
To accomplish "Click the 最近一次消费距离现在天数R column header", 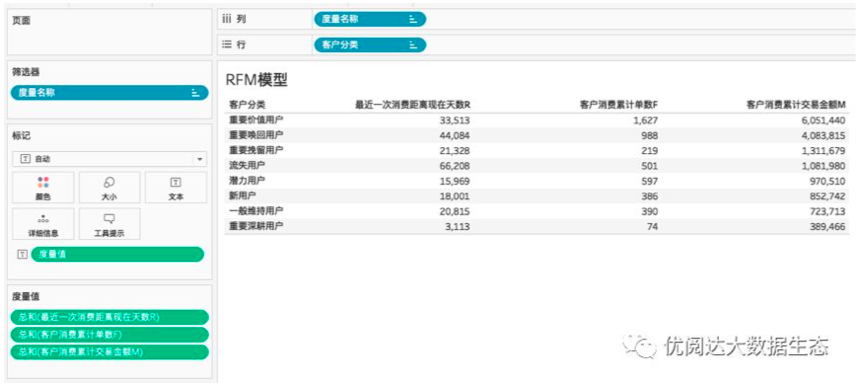I will 413,105.
